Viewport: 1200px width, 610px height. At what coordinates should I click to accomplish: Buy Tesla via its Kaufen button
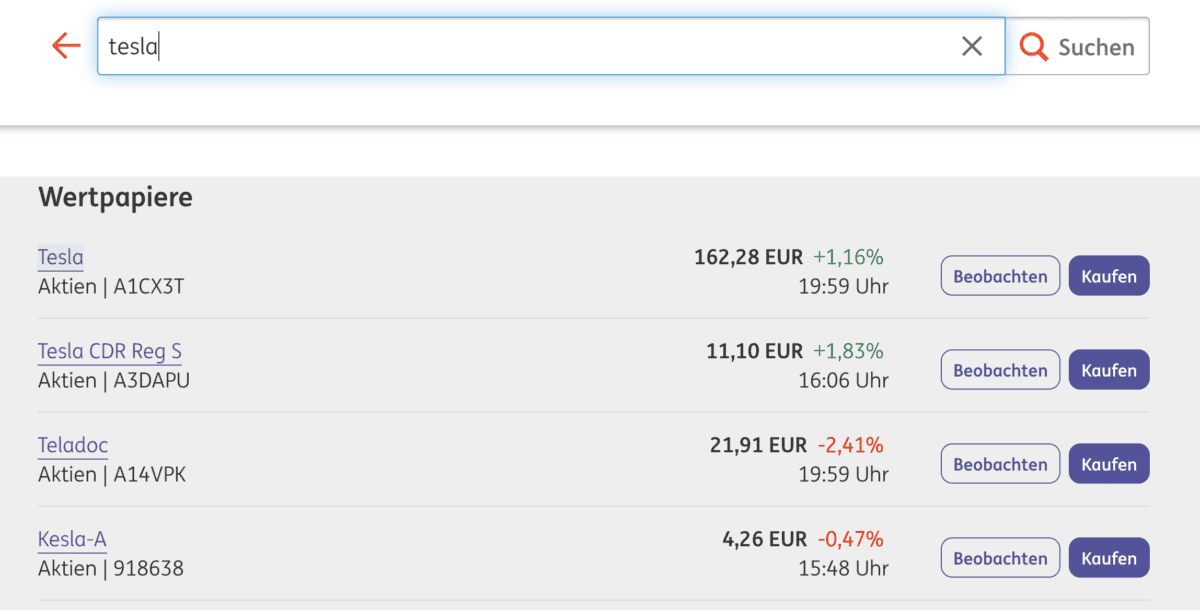(x=1108, y=275)
